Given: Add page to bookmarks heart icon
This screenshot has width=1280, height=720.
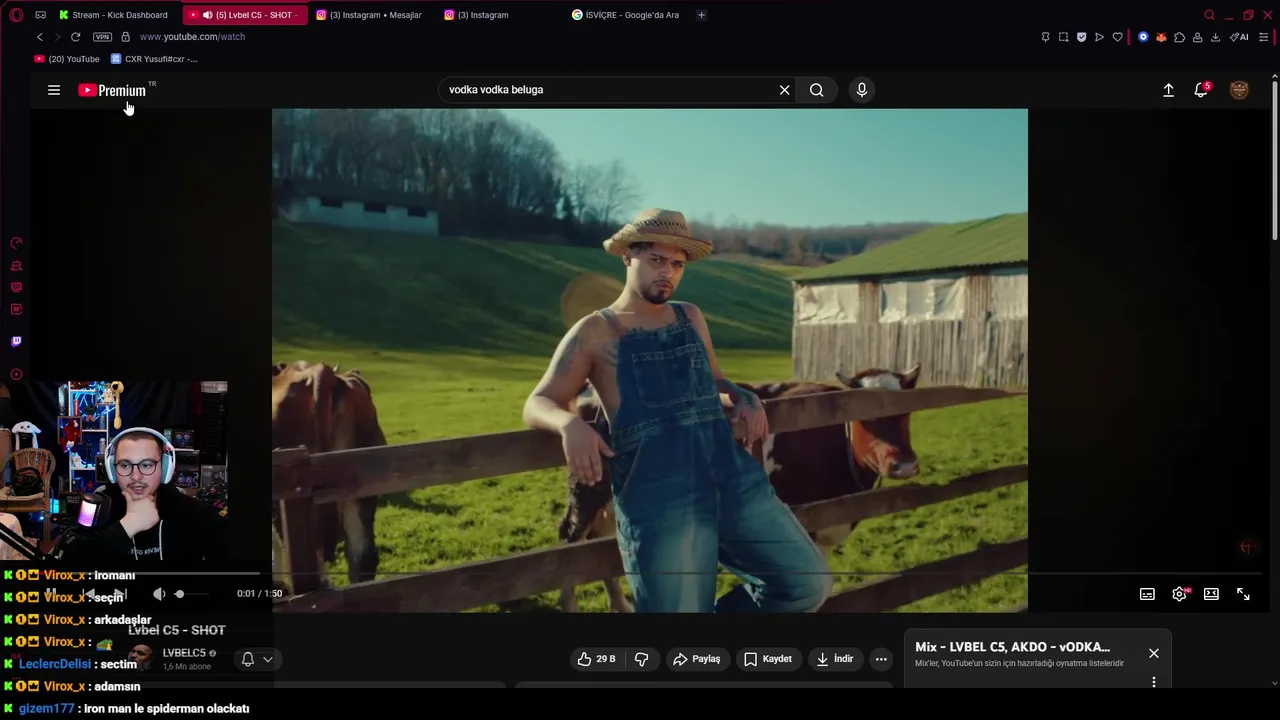Looking at the screenshot, I should [1117, 37].
